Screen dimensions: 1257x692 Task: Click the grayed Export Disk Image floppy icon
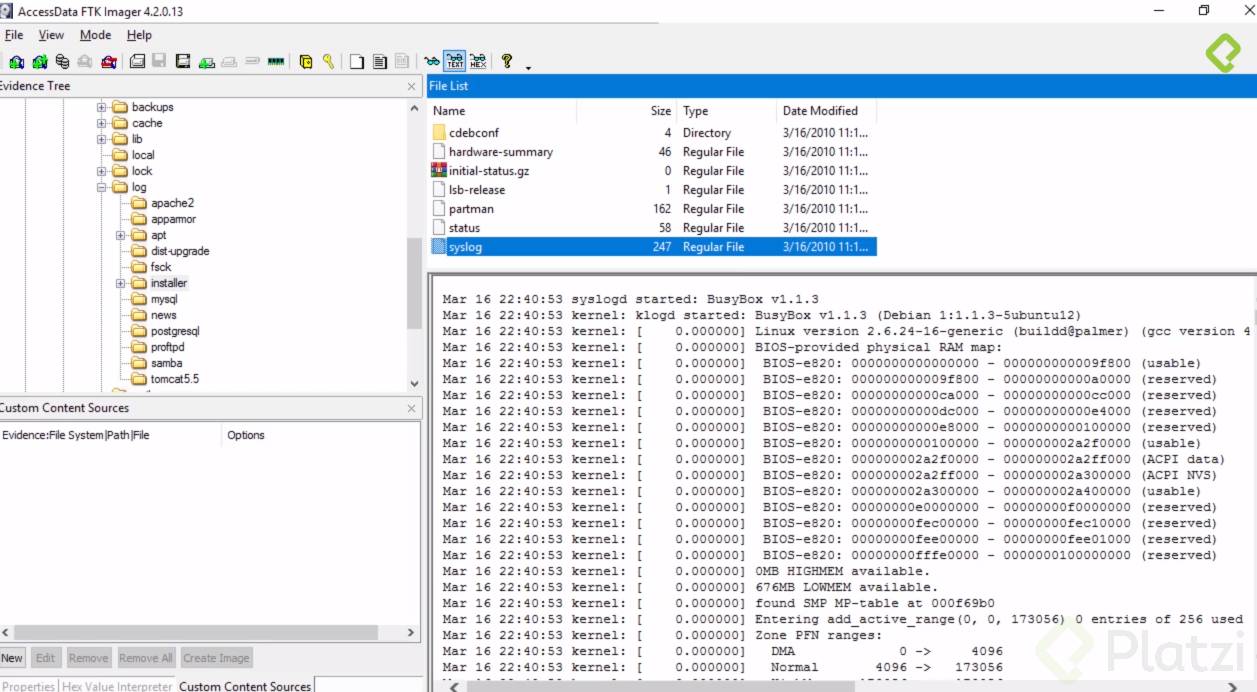click(x=159, y=62)
